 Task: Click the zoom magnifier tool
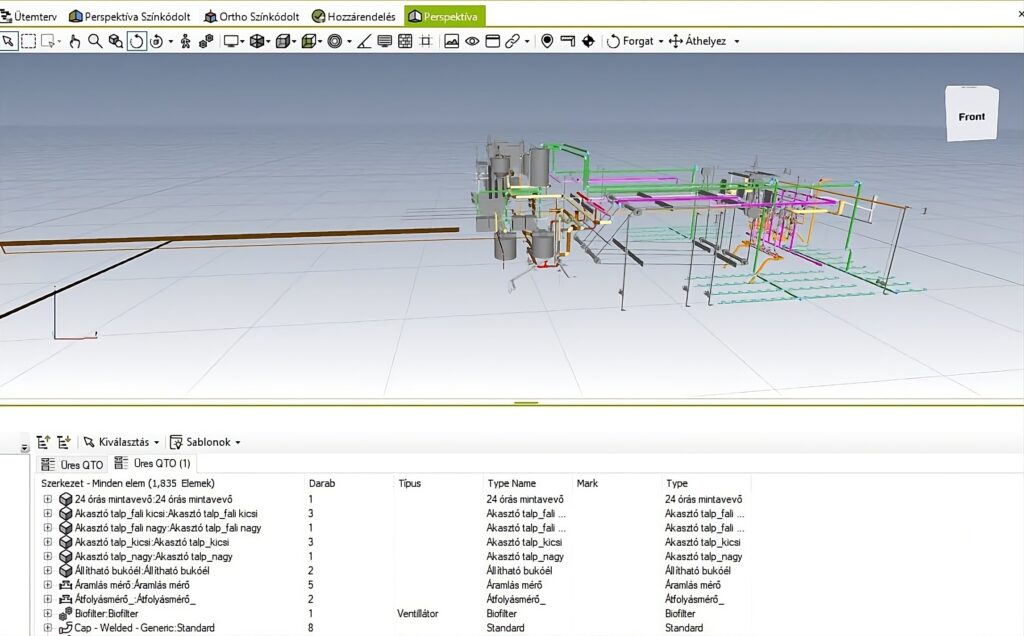(95, 41)
